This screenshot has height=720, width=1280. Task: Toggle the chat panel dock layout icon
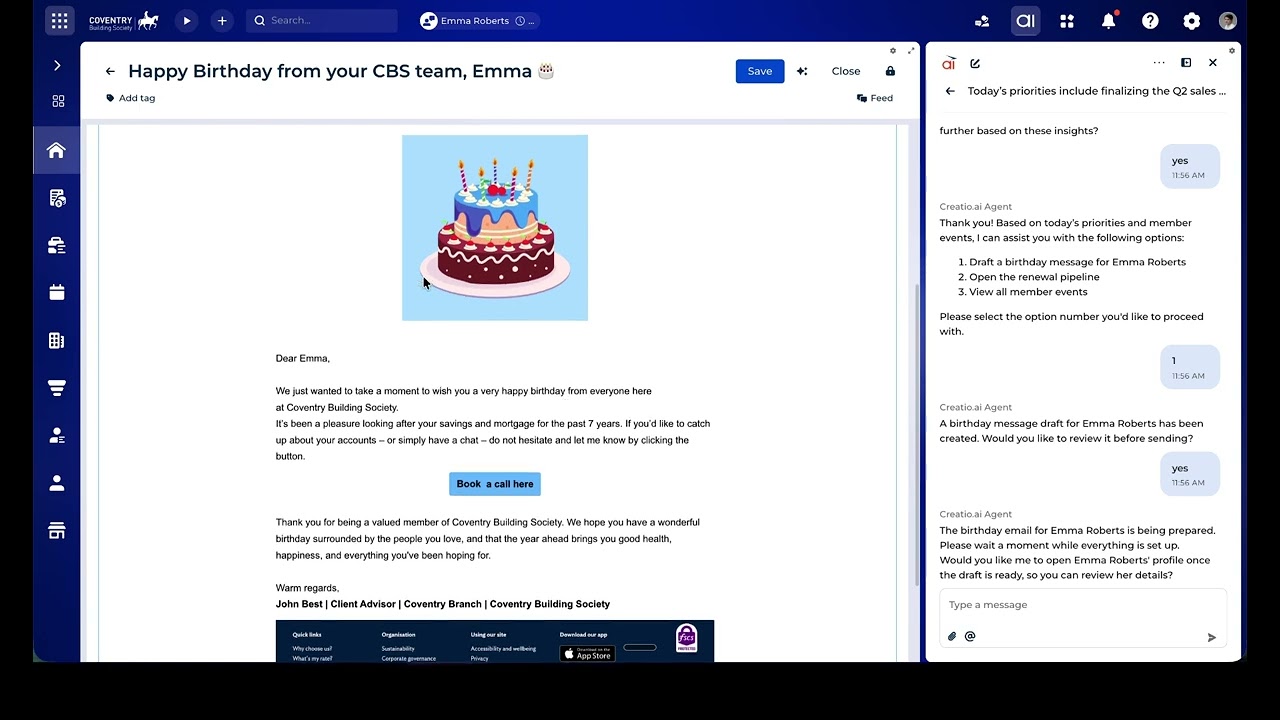[1186, 63]
